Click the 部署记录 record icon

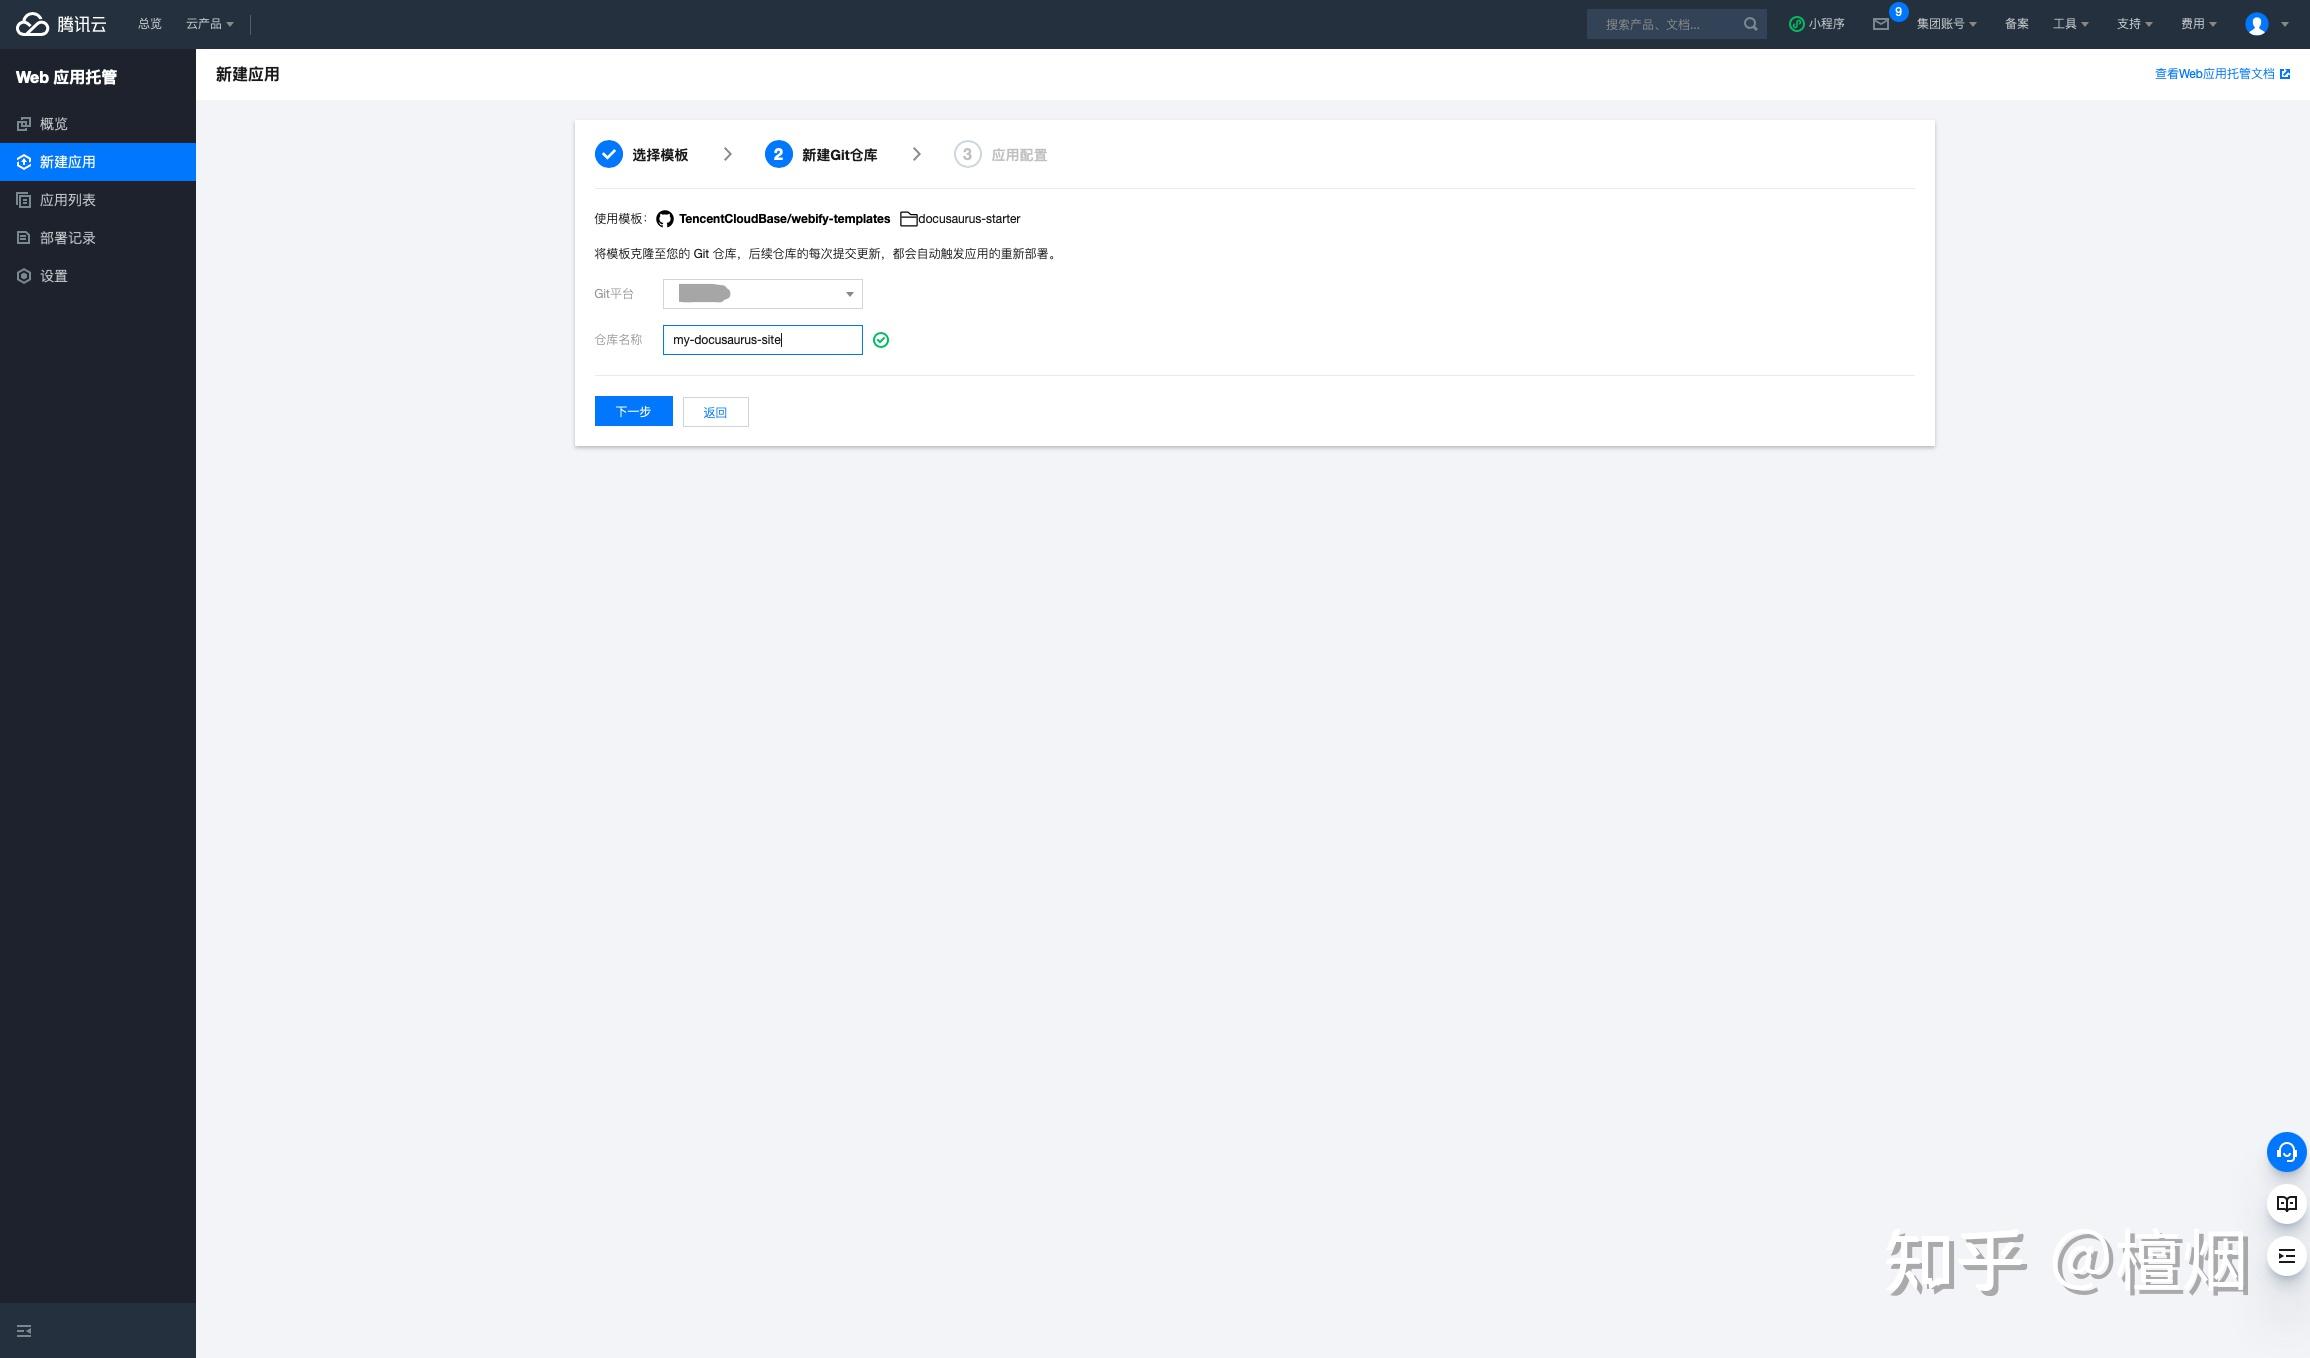pos(24,238)
